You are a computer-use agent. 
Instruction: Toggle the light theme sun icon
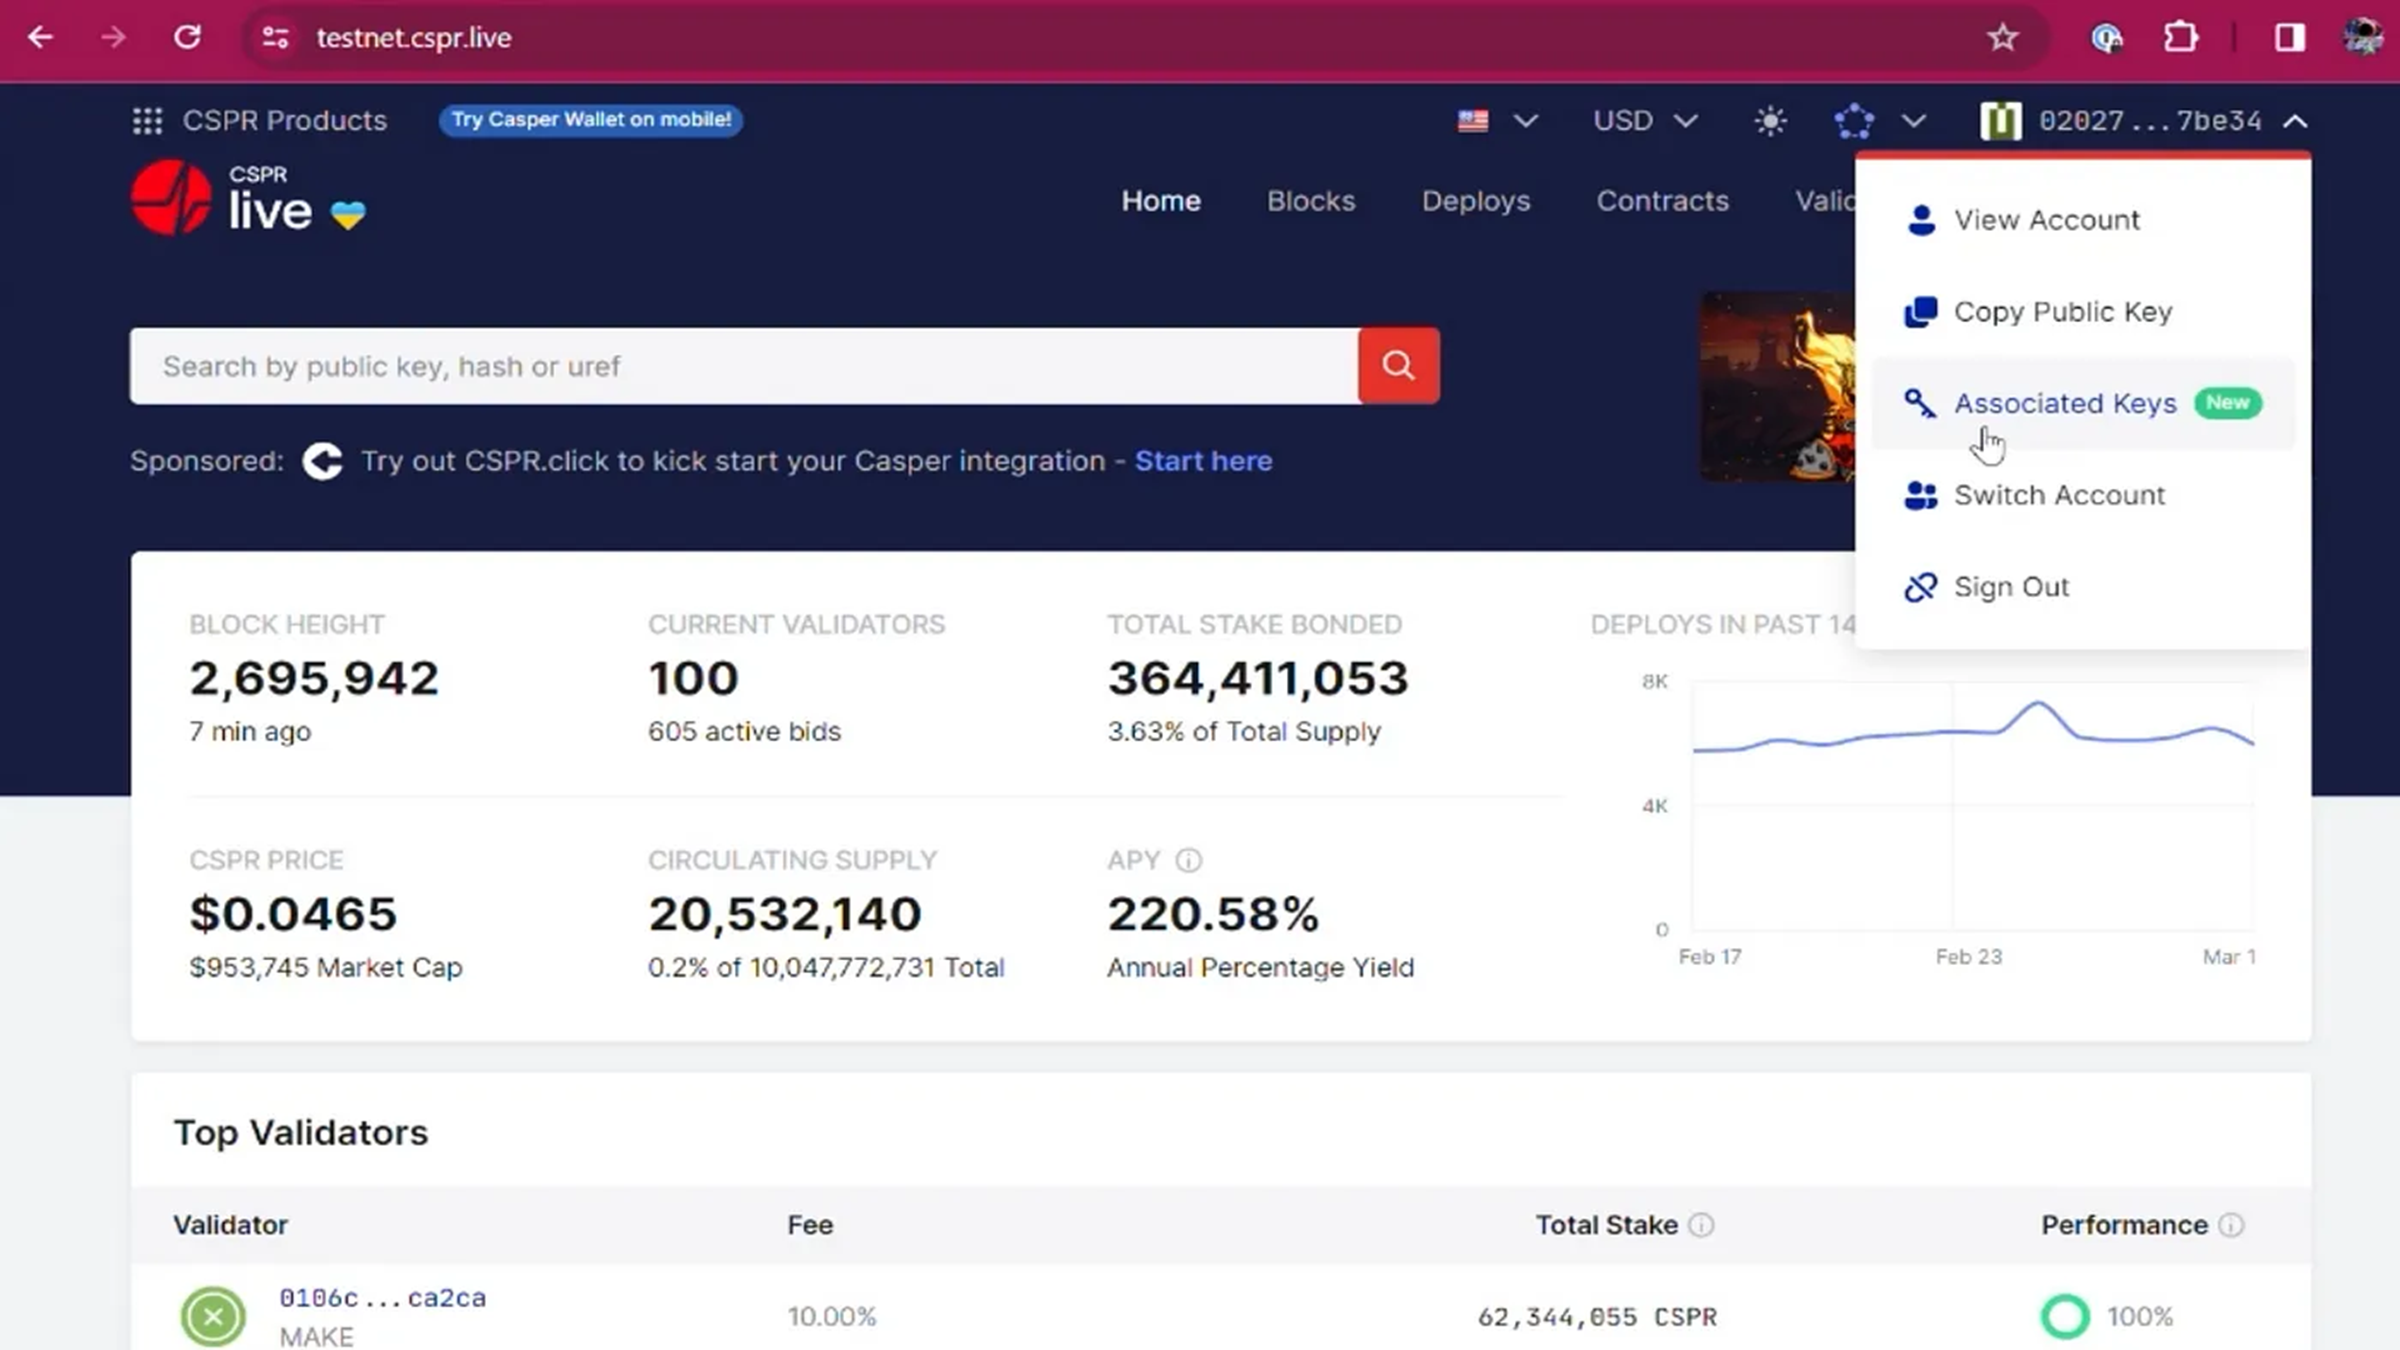[x=1770, y=121]
